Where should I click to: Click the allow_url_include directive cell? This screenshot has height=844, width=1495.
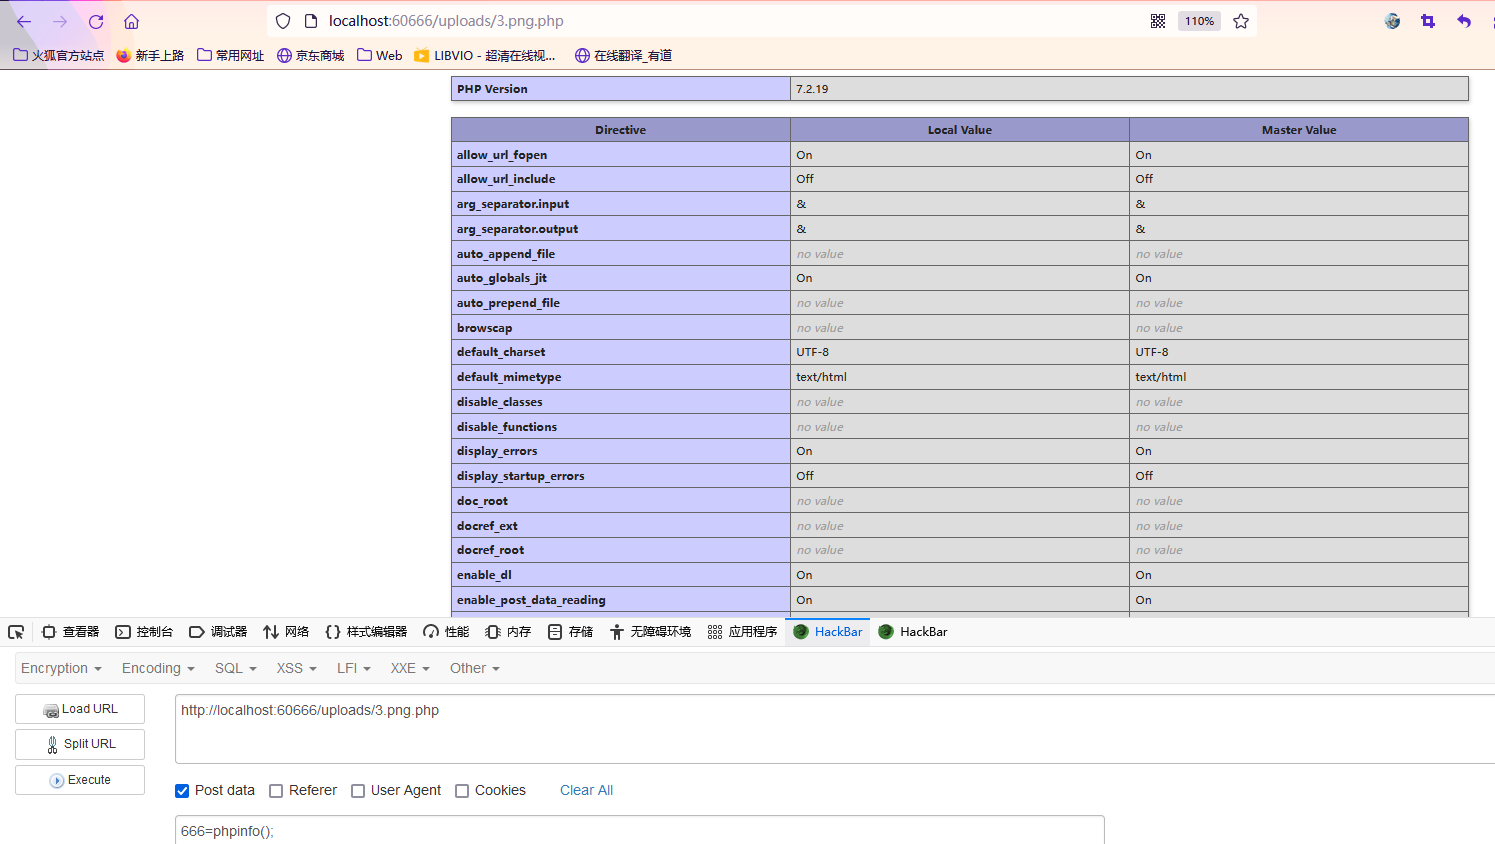[x=620, y=179]
